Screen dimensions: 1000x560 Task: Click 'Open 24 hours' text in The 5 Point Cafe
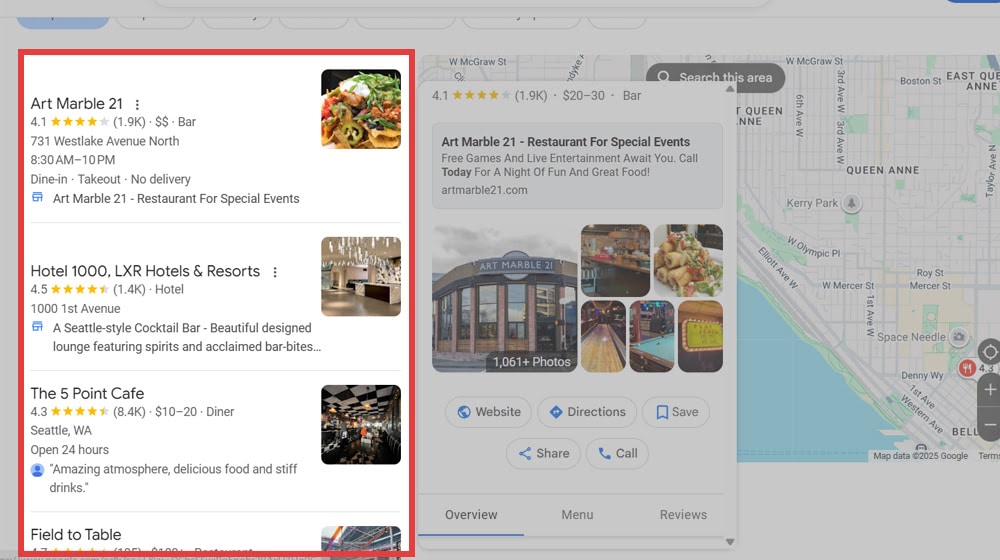[70, 450]
